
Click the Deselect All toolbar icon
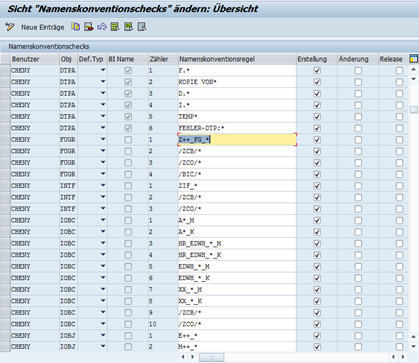[142, 27]
